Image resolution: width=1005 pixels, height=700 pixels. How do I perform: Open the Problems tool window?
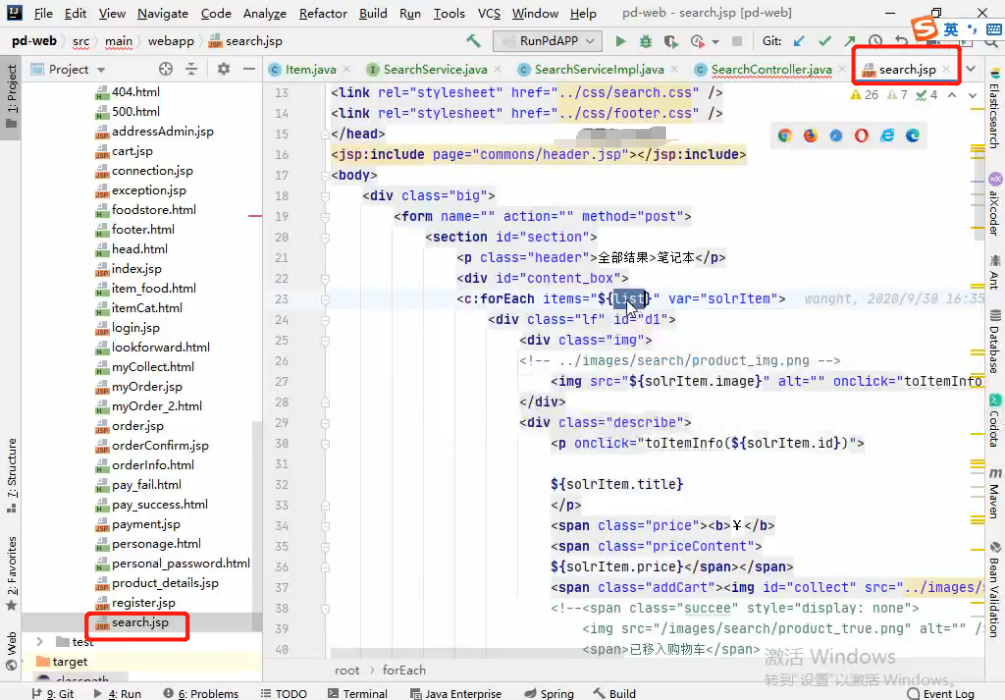(x=201, y=694)
